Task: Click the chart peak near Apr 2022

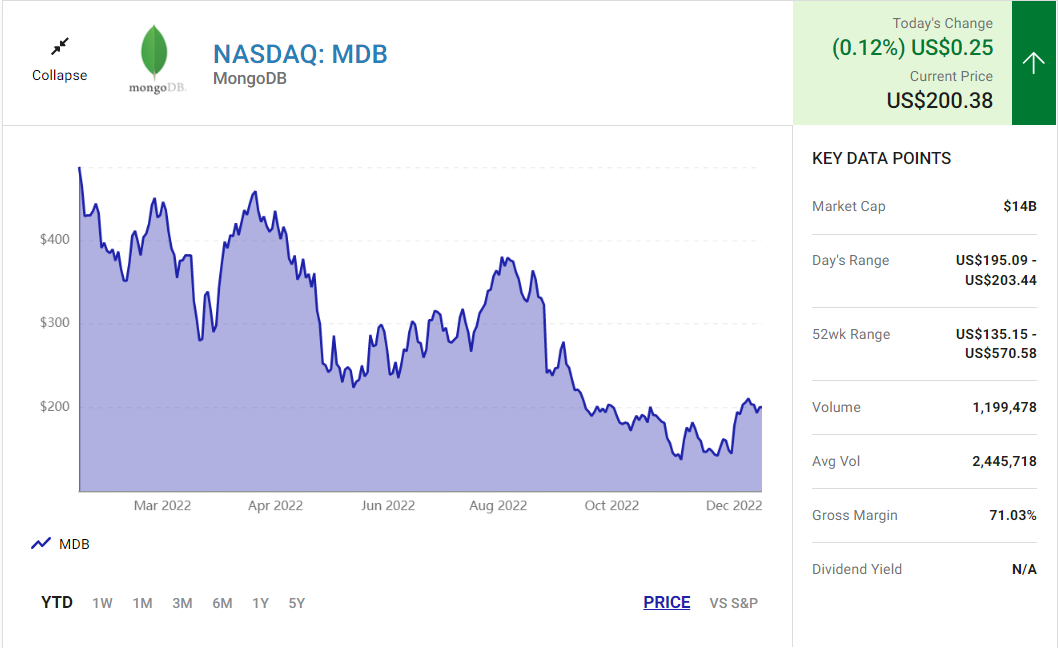Action: point(256,192)
